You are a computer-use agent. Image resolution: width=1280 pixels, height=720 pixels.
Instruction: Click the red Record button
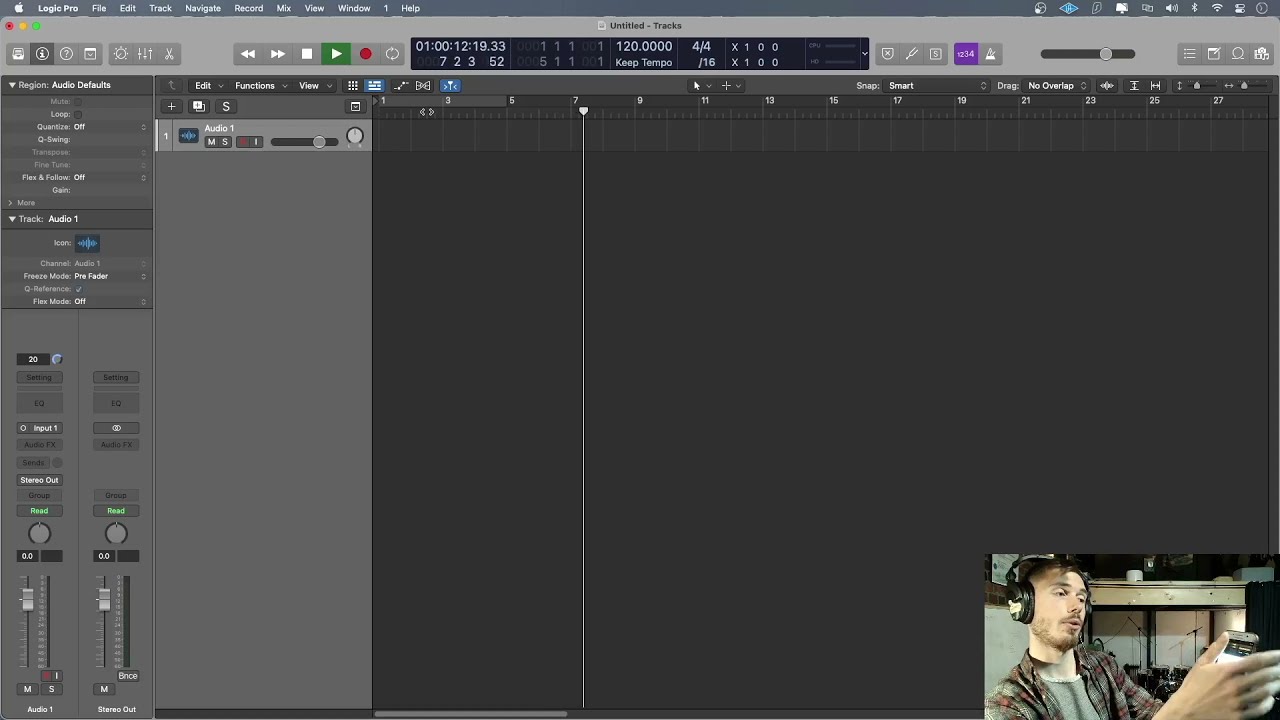(x=365, y=54)
